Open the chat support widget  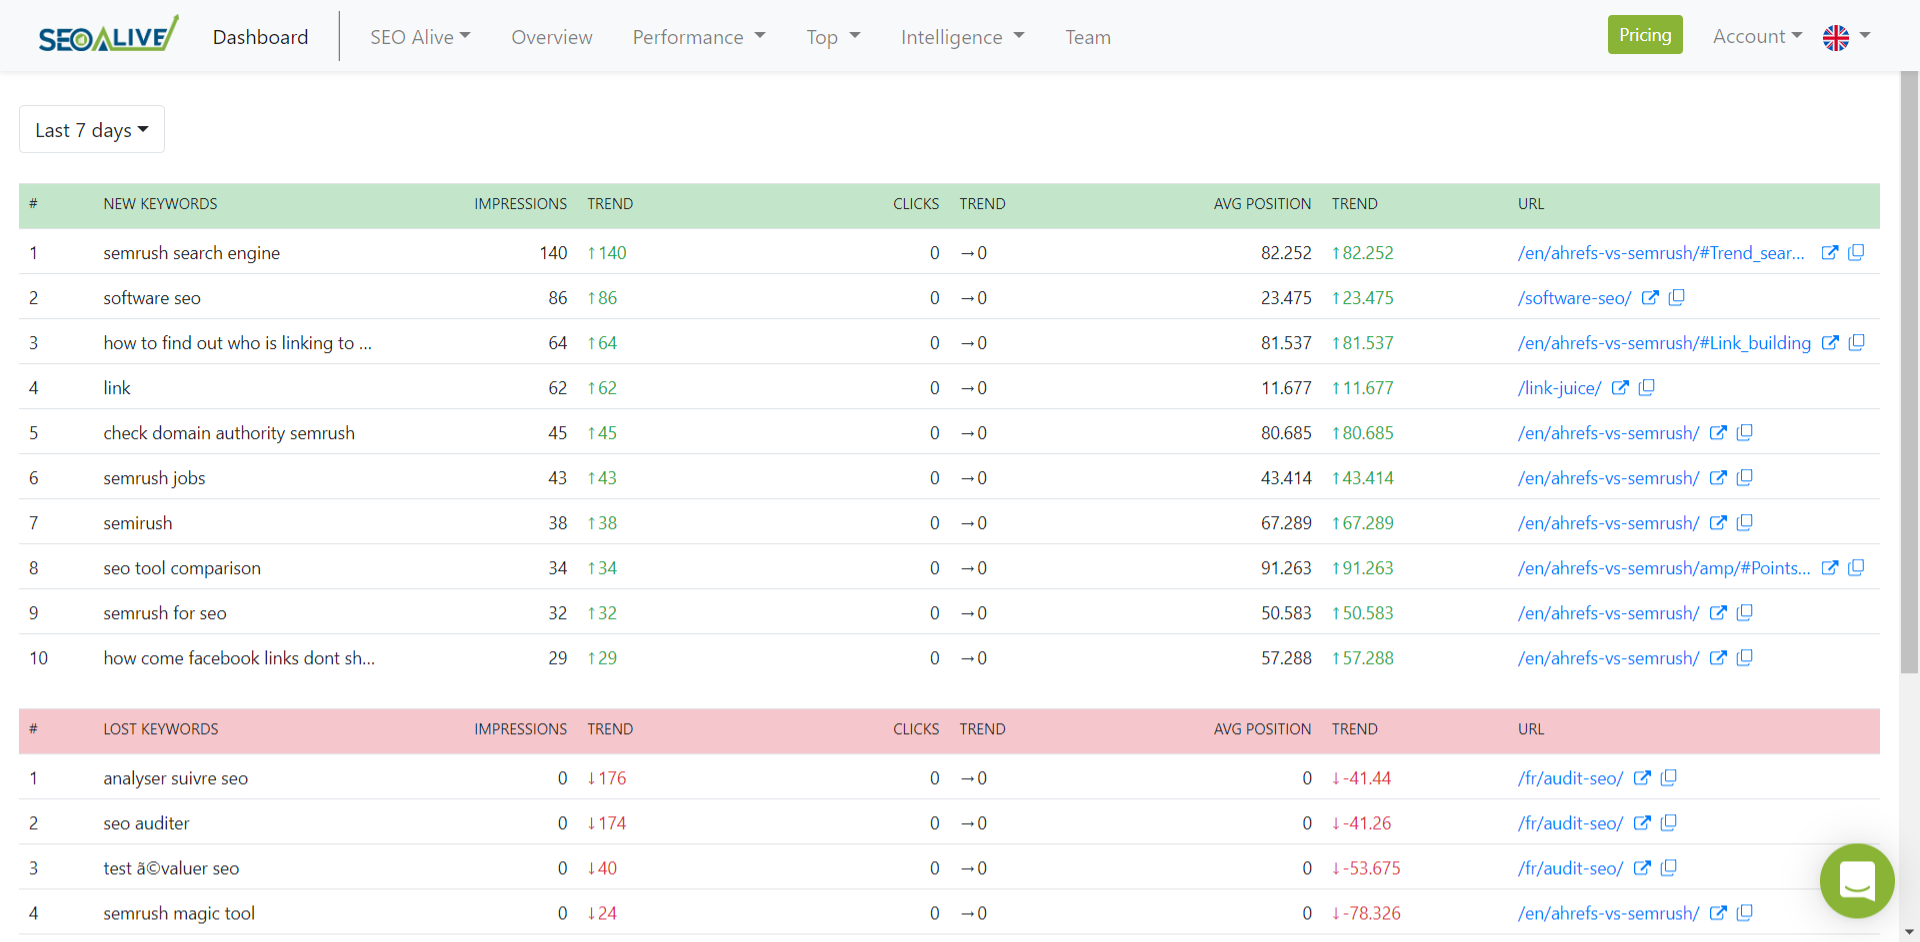click(1857, 881)
